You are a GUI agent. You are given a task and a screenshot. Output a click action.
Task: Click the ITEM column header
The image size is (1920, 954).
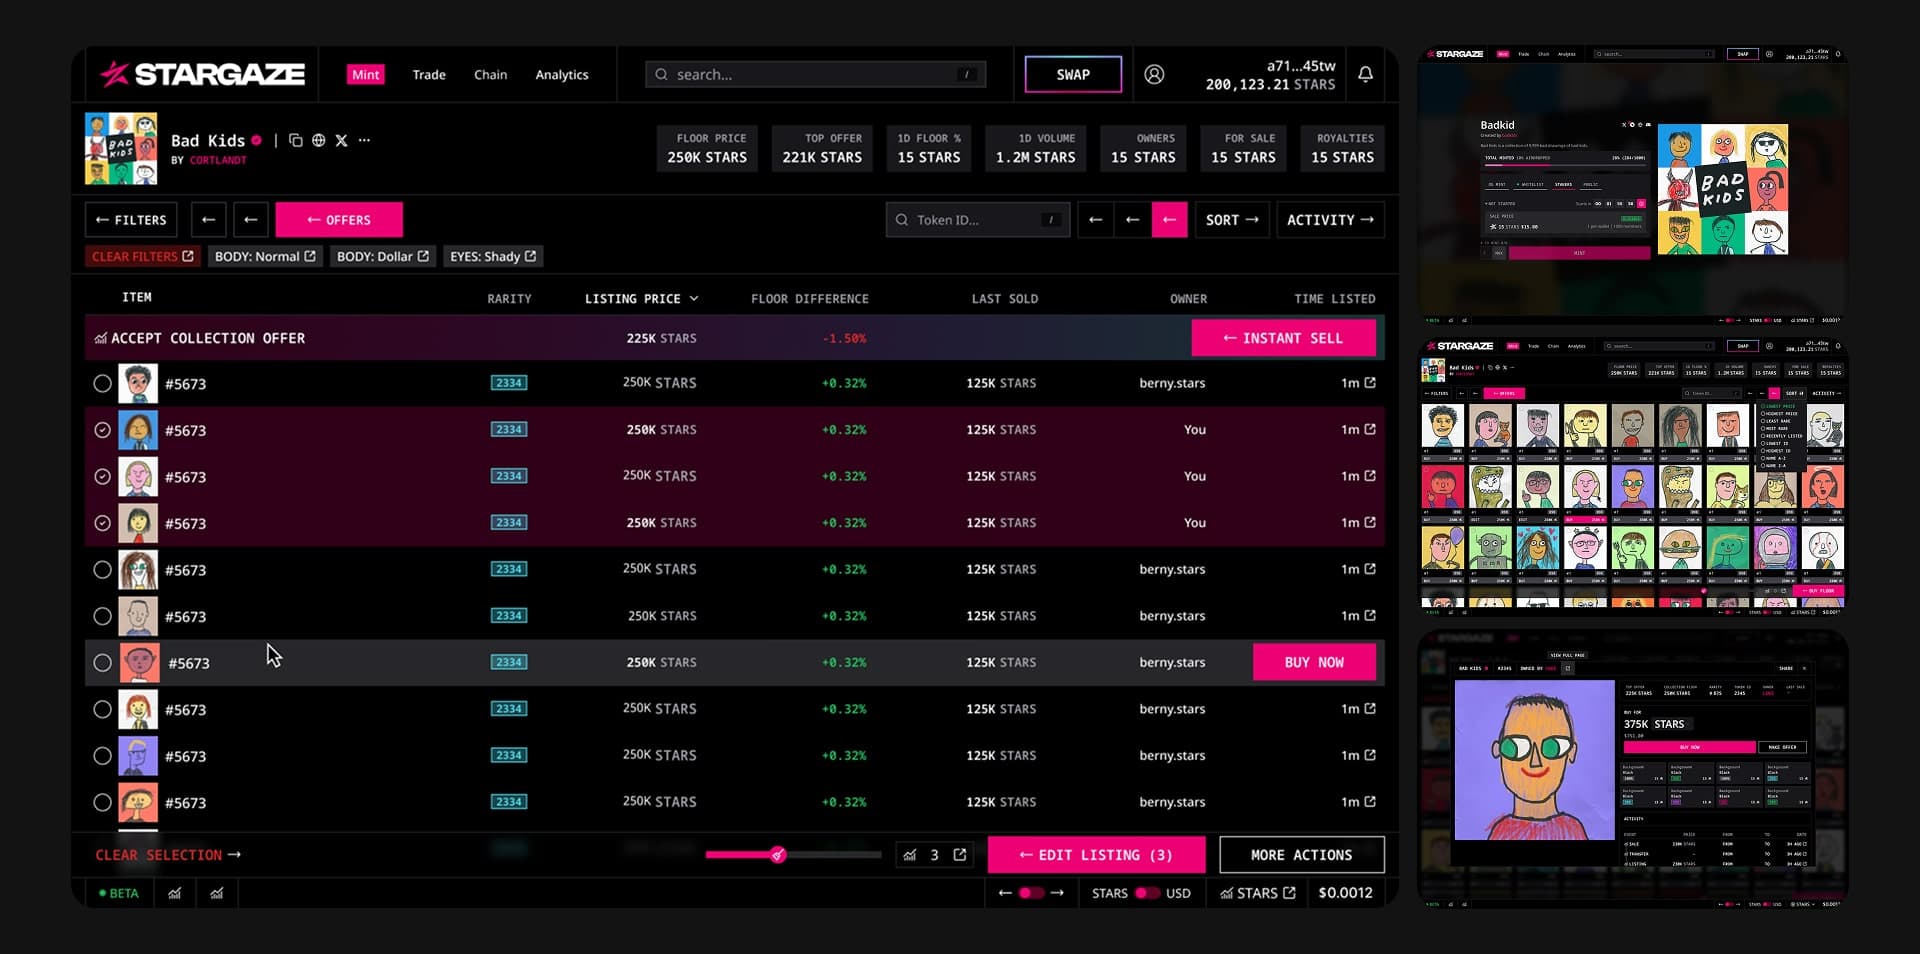pos(137,297)
